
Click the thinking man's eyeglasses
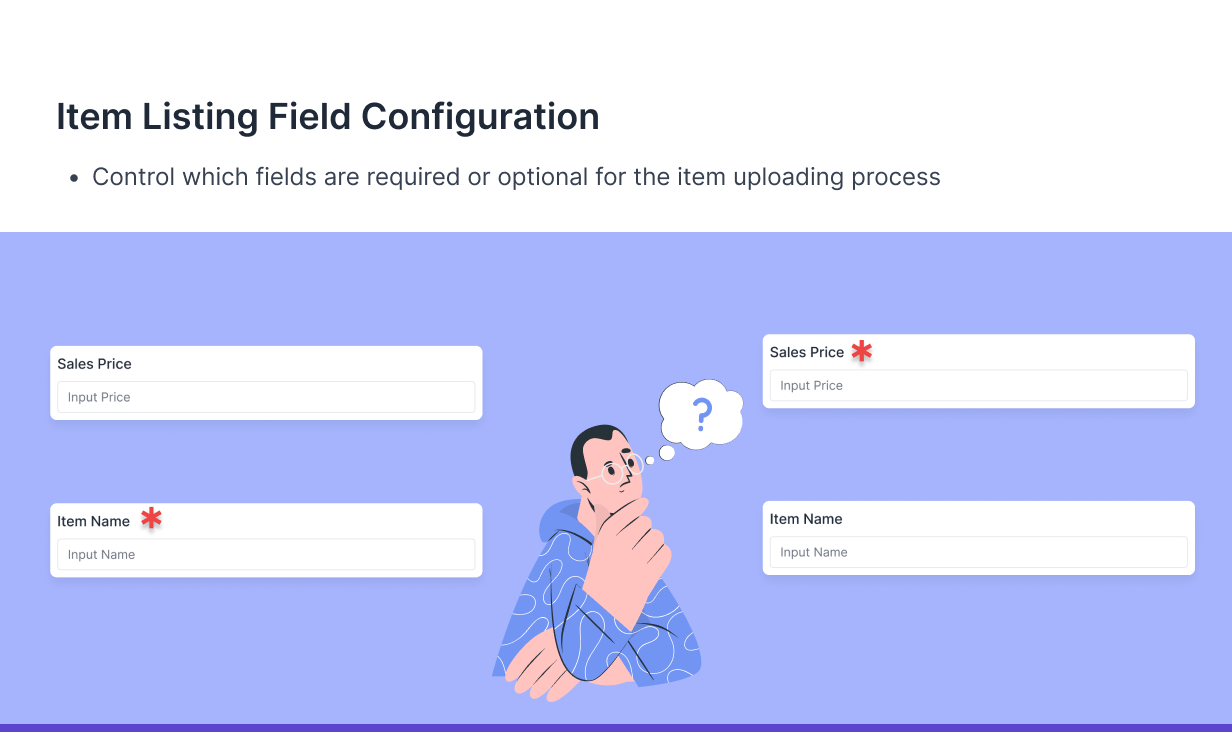[x=622, y=468]
